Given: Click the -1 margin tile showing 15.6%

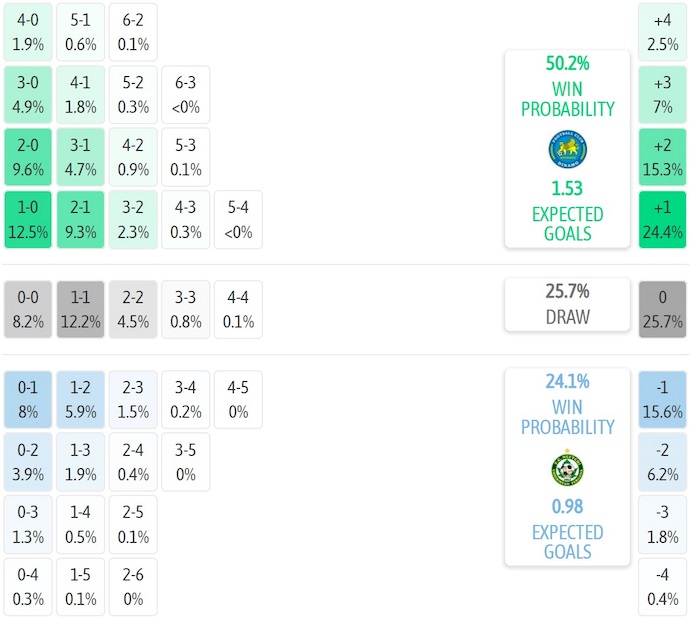Looking at the screenshot, I should [662, 399].
